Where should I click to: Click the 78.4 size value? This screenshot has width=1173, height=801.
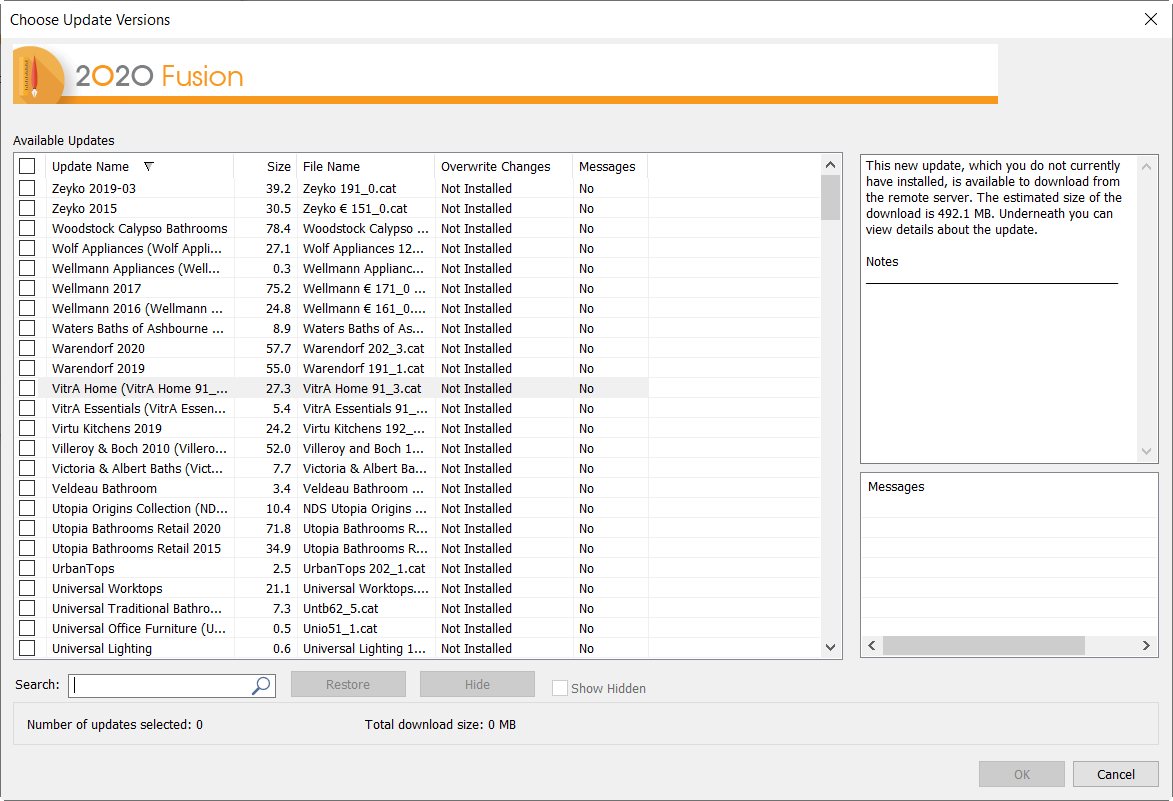point(278,228)
